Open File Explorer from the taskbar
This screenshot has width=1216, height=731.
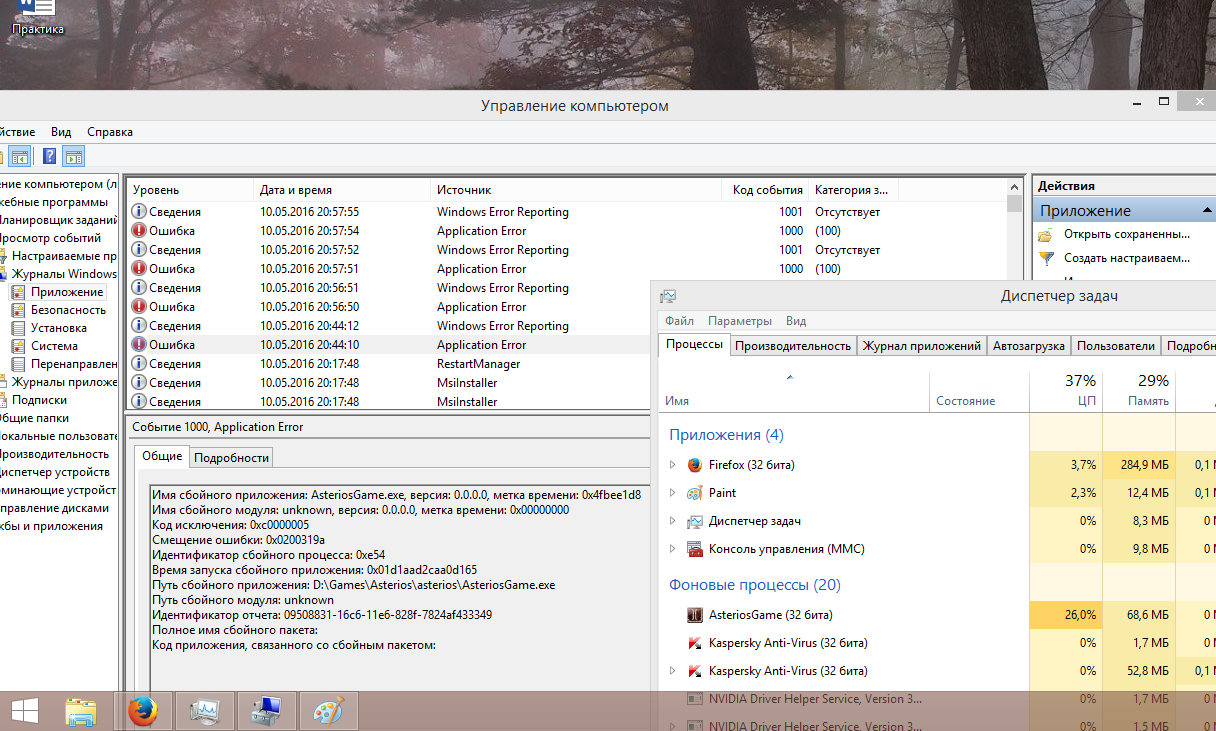(x=81, y=711)
